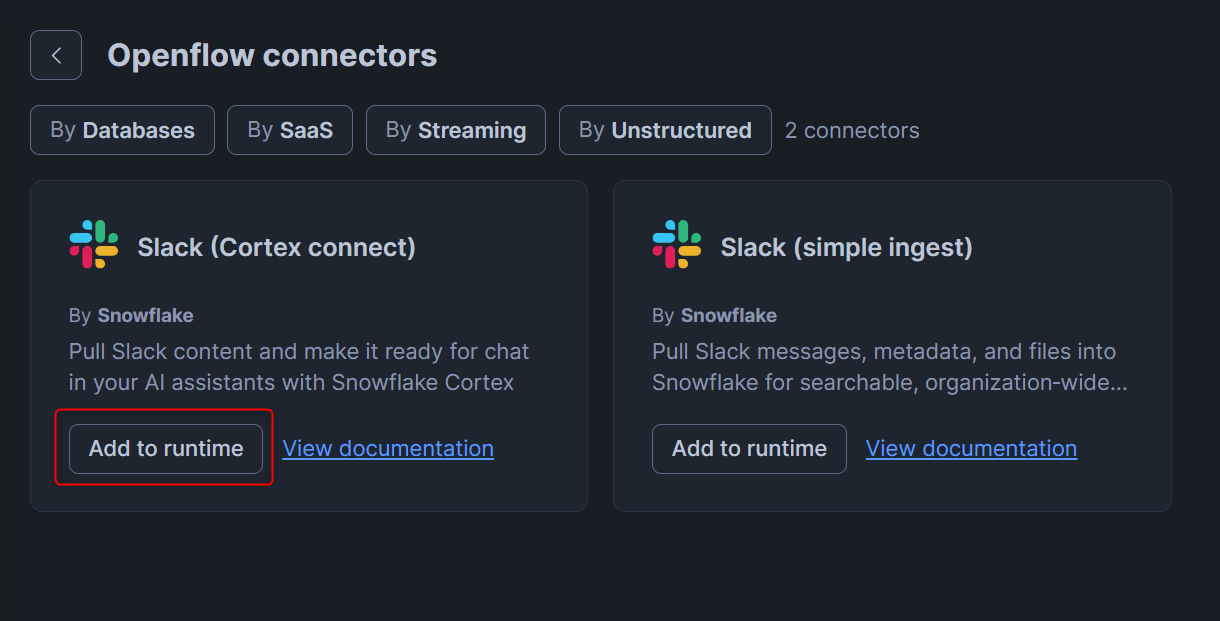This screenshot has width=1220, height=621.
Task: Select the By Unstructured filter
Action: click(665, 130)
